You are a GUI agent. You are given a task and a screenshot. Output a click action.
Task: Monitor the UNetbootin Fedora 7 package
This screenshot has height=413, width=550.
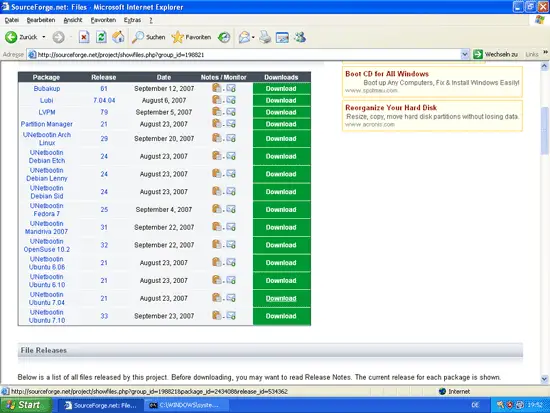pyautogui.click(x=231, y=209)
